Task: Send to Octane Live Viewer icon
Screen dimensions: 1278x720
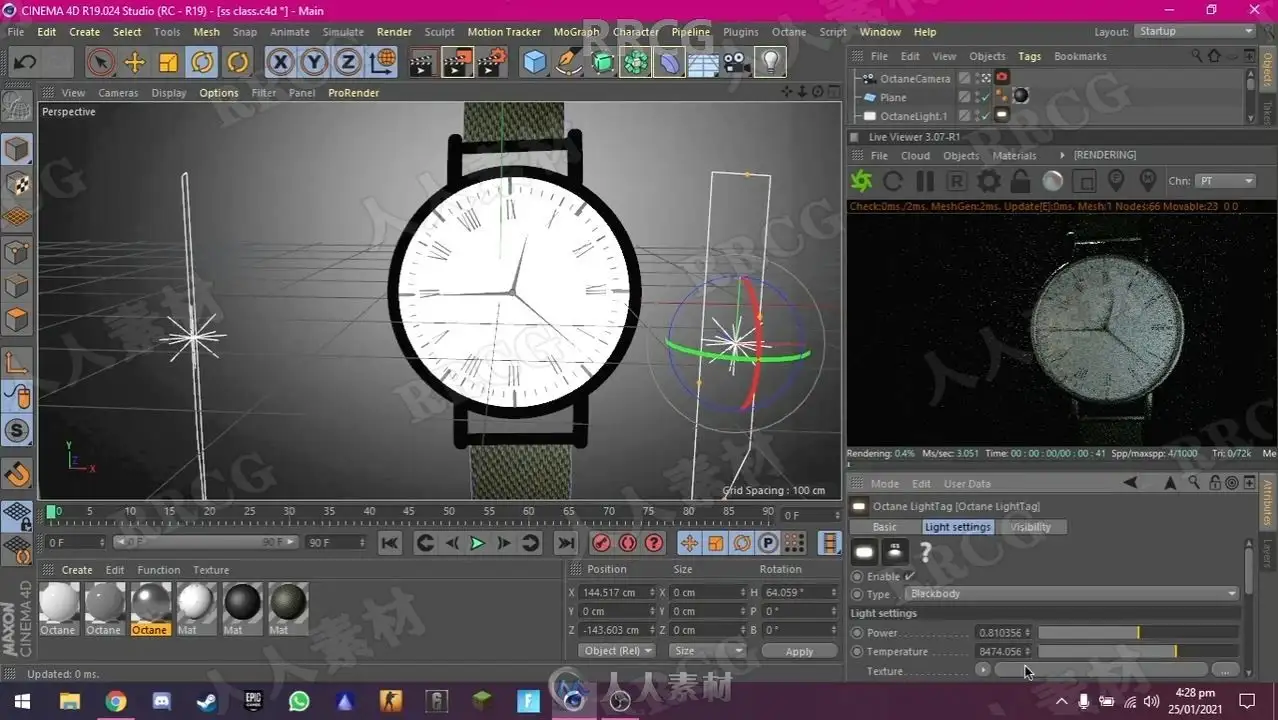Action: (x=861, y=181)
